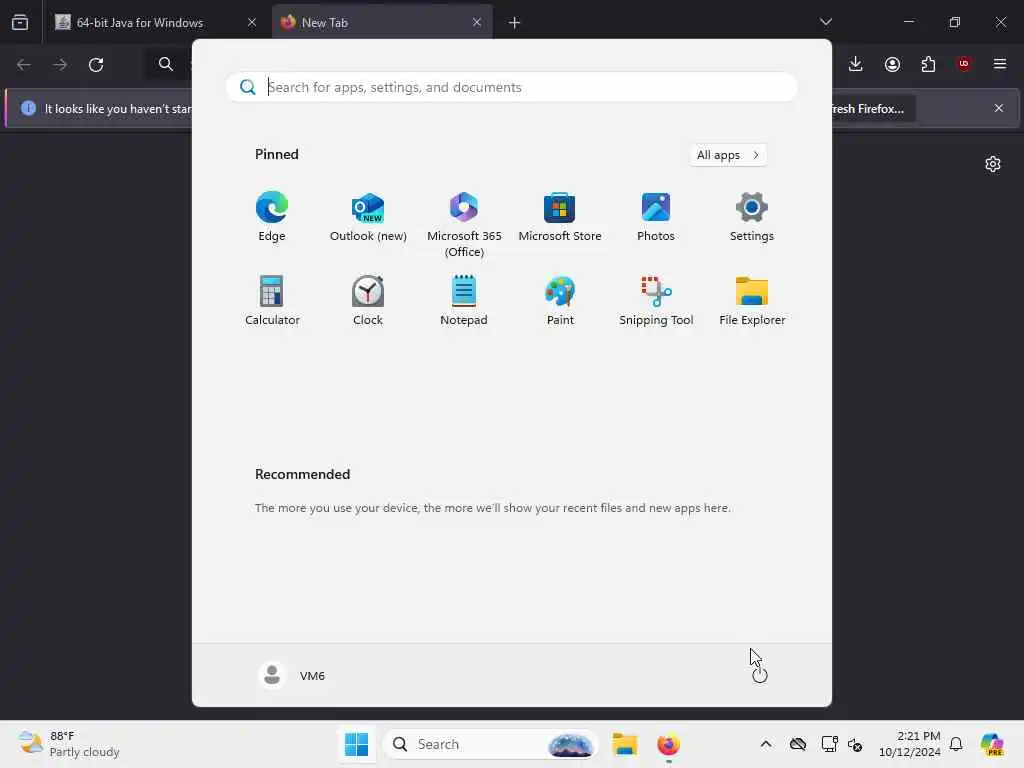
Task: Click the Firefox back arrow
Action: coord(24,65)
